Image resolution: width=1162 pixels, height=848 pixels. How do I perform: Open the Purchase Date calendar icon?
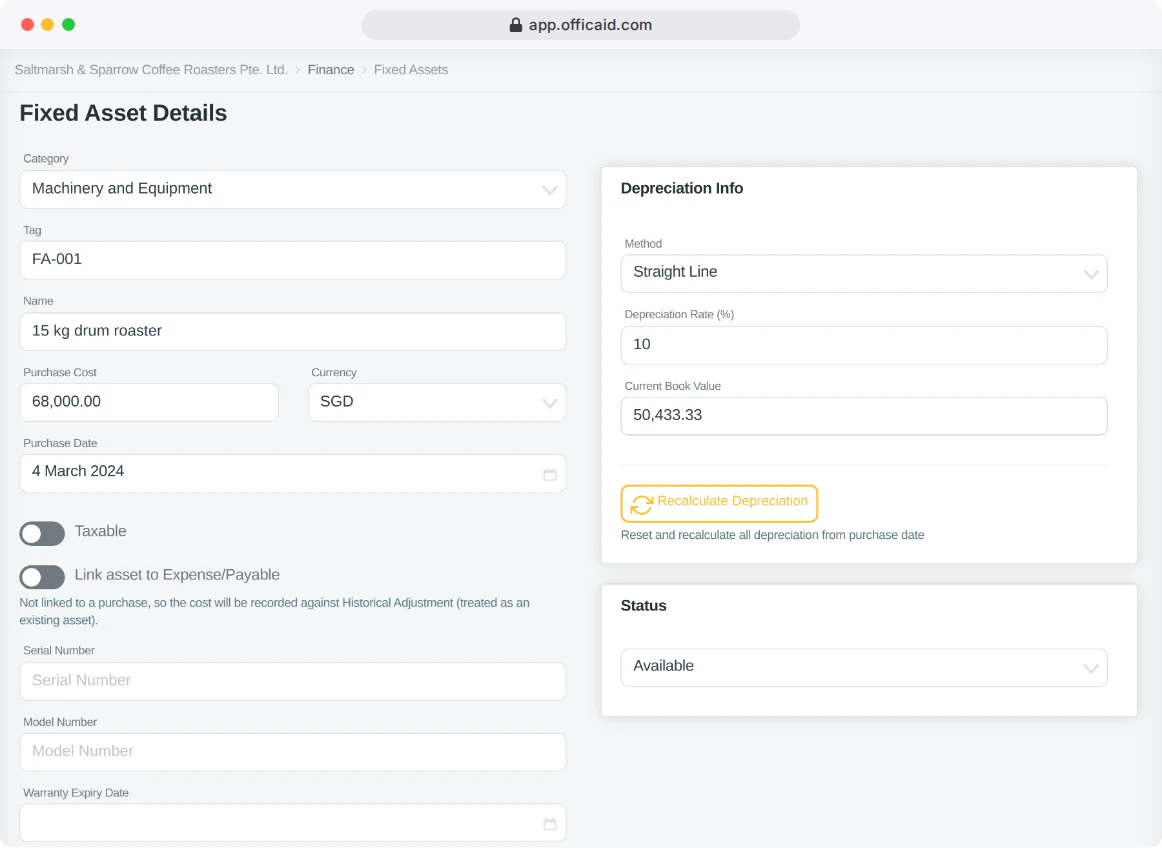549,474
